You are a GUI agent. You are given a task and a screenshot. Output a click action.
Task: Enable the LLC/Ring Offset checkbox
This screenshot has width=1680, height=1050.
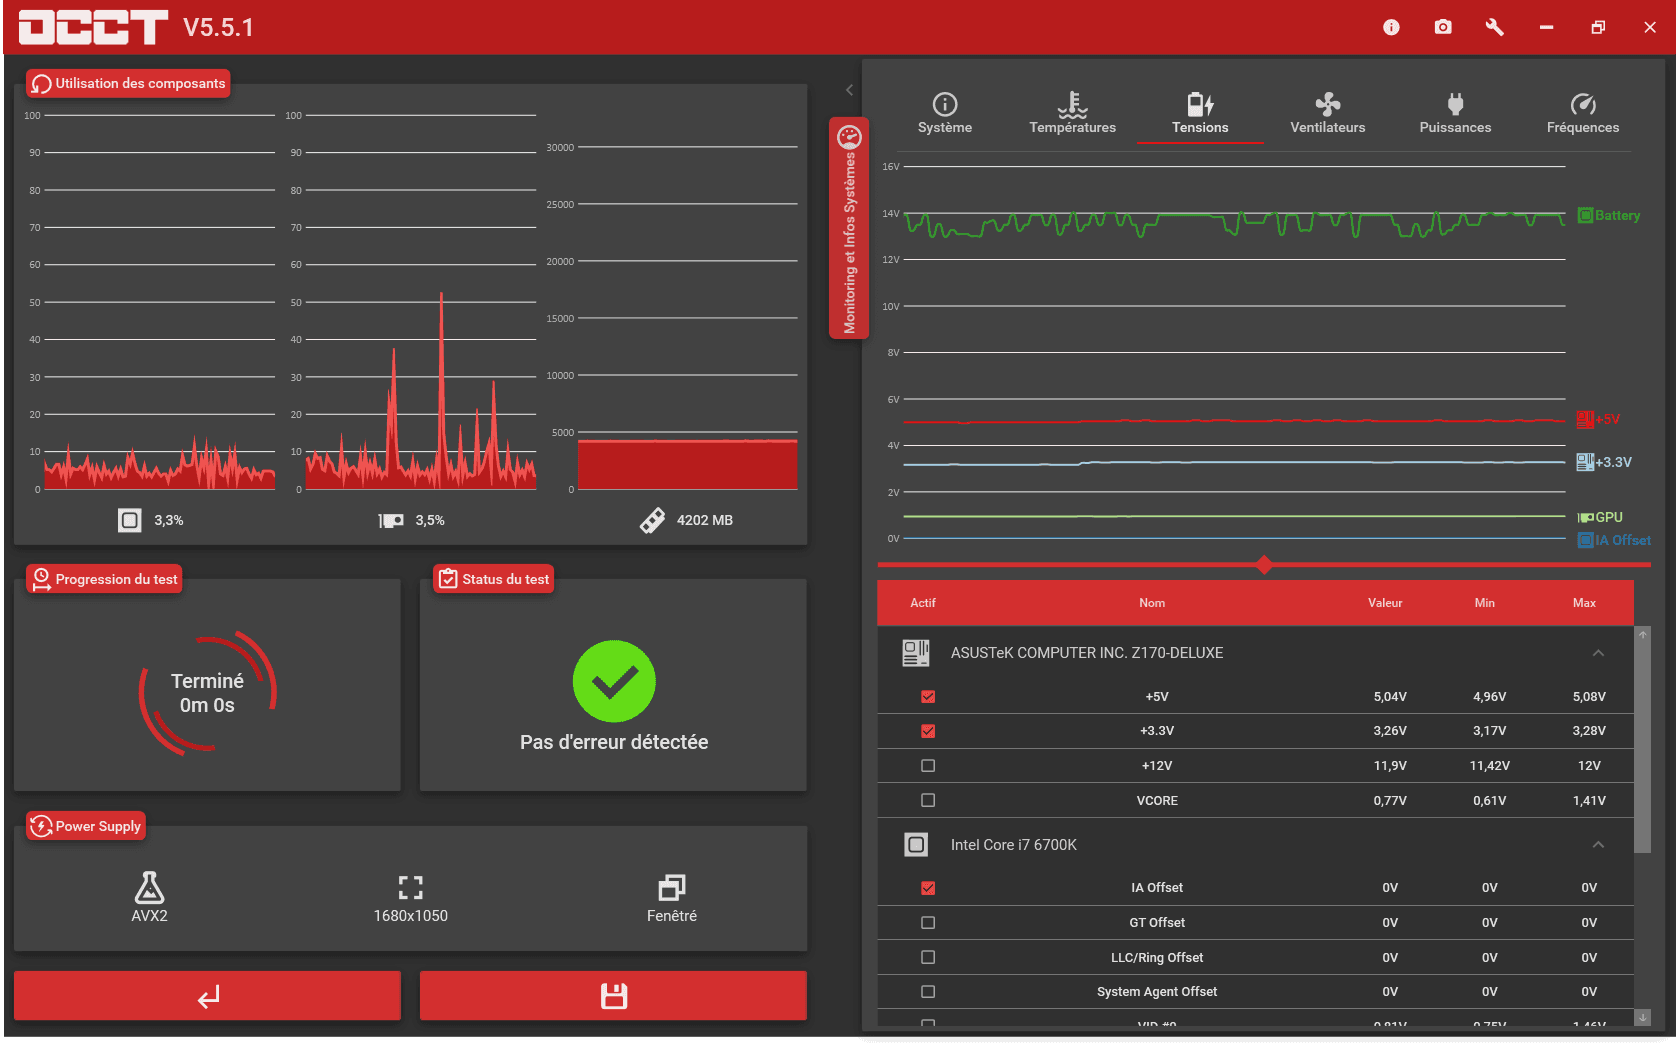coord(928,957)
